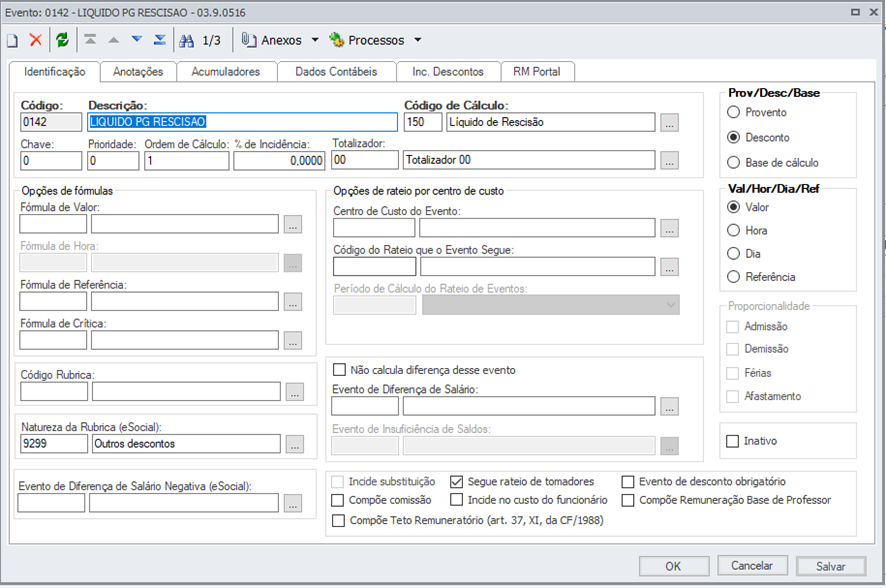Switch to the Anotações tab
The width and height of the screenshot is (886, 588).
[138, 72]
